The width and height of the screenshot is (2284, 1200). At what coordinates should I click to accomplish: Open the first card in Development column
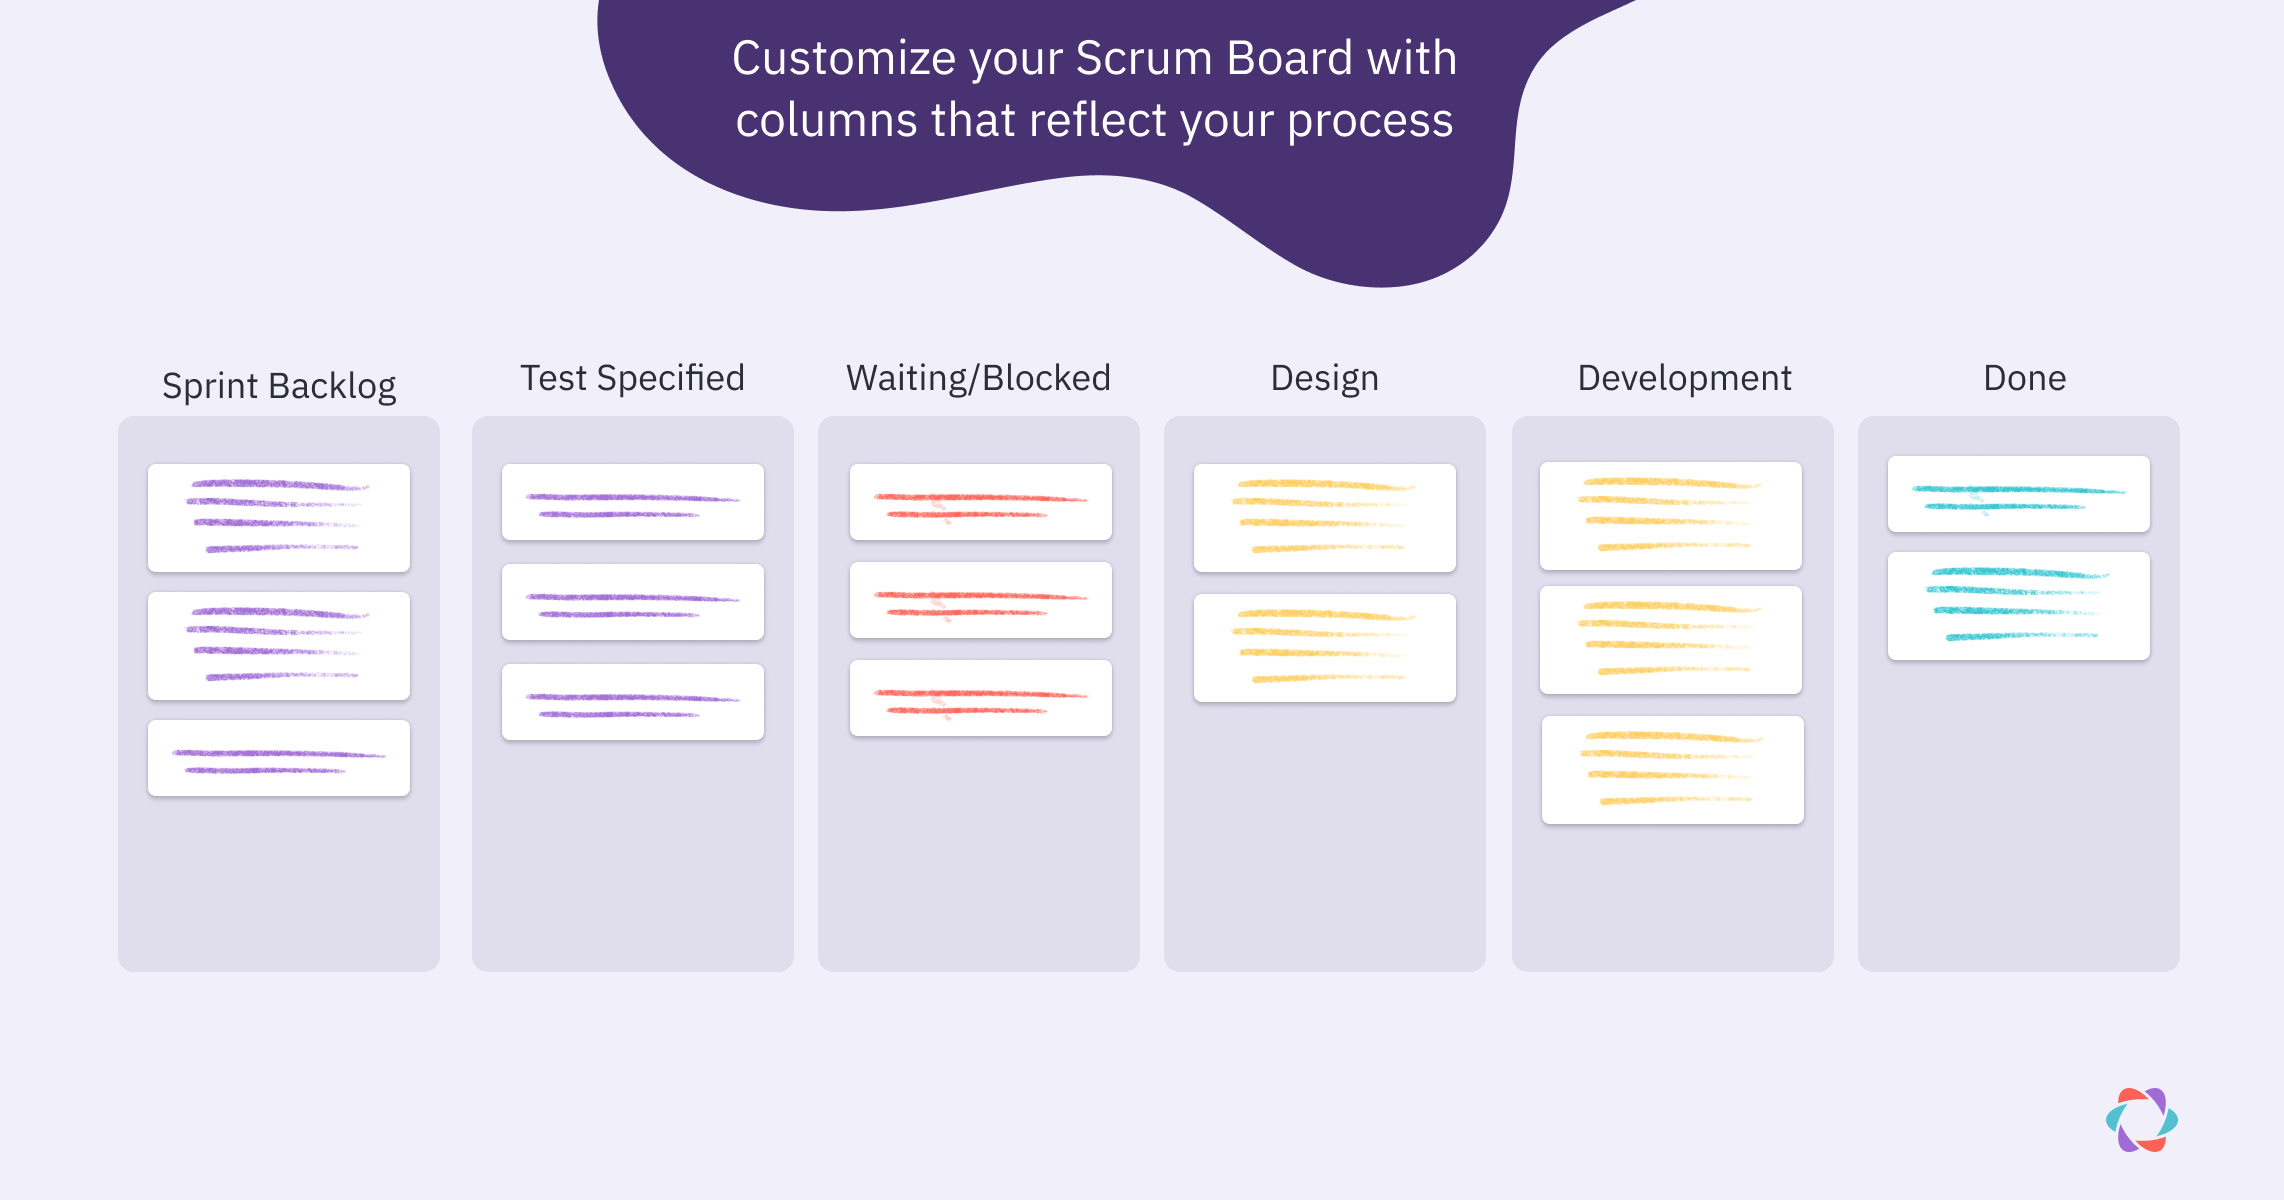point(1671,516)
